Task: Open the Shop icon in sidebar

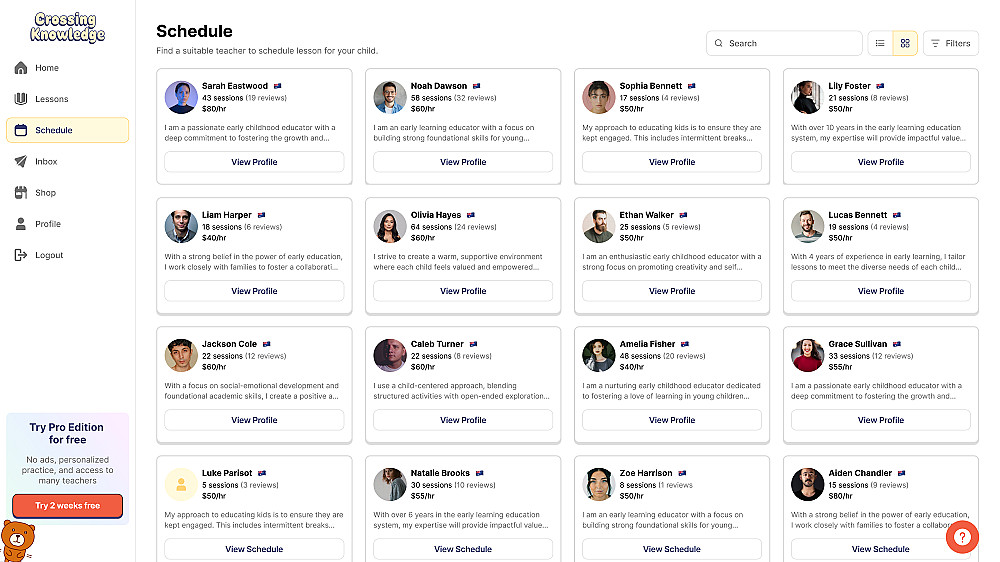Action: (21, 192)
